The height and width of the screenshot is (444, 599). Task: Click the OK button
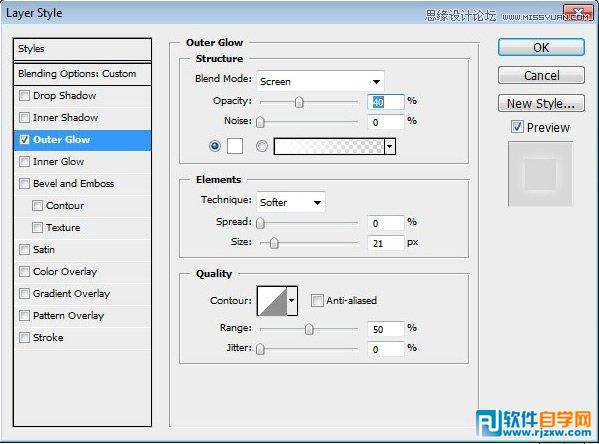(541, 48)
